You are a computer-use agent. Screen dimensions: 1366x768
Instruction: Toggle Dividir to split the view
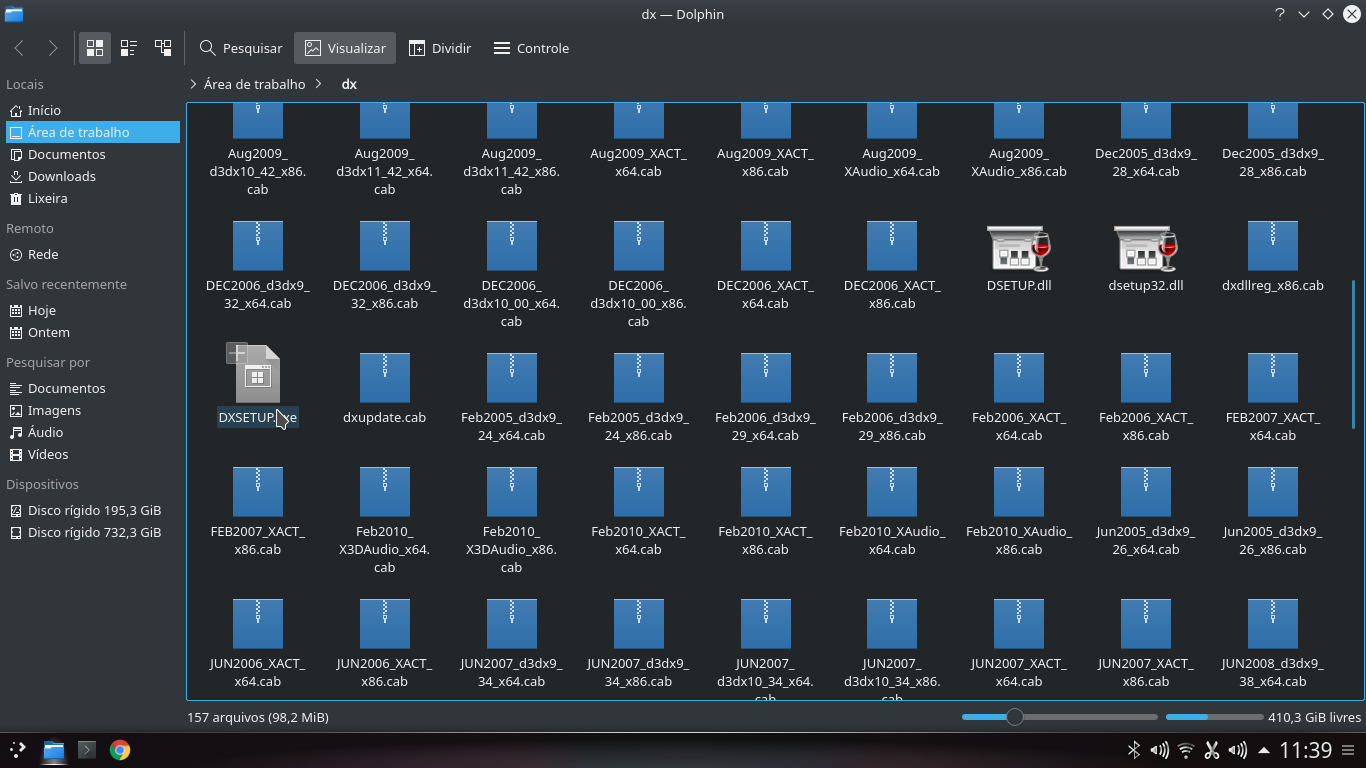(439, 47)
